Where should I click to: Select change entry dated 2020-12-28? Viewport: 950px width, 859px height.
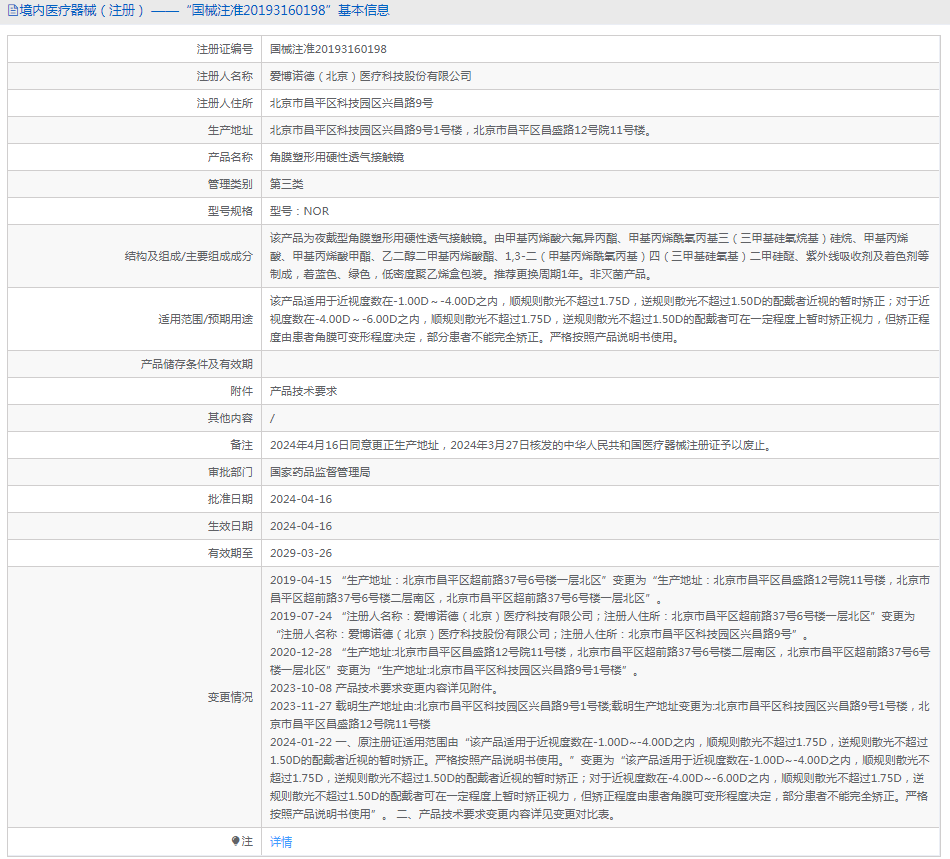[x=600, y=661]
